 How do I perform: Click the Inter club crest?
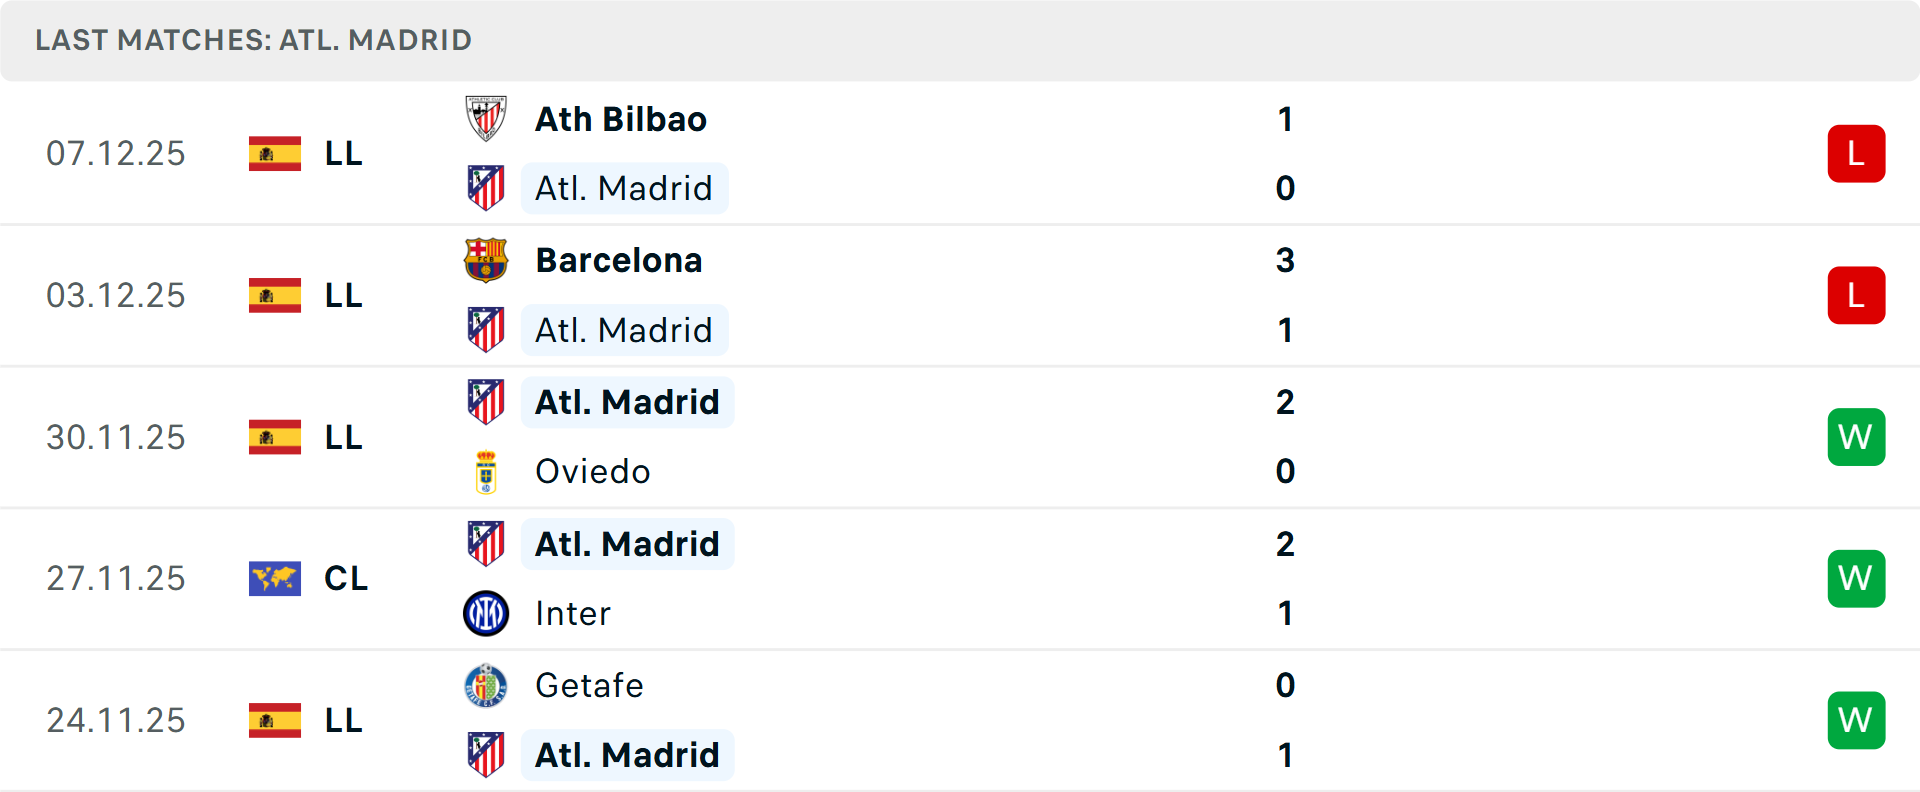pos(486,613)
